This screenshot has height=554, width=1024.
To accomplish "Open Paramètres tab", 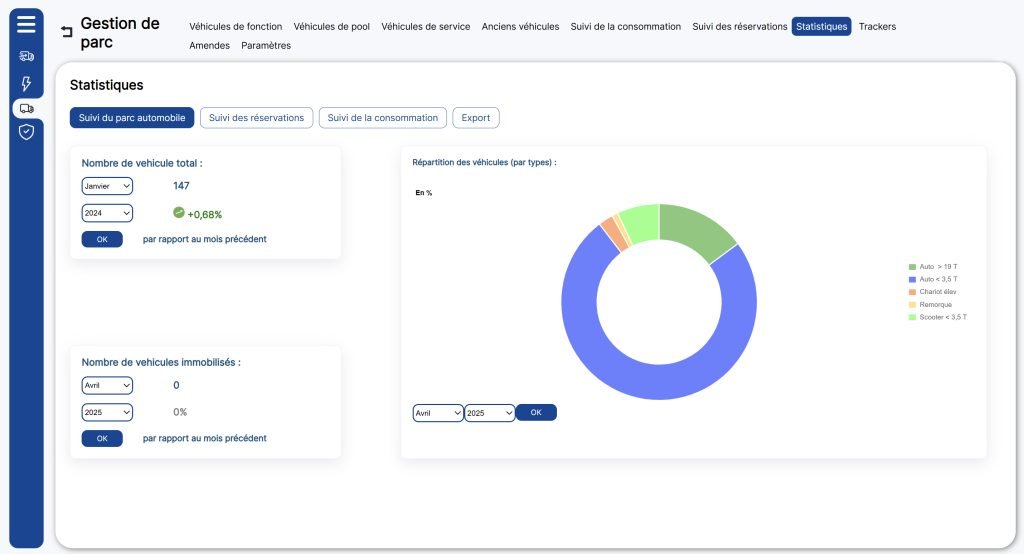I will 266,46.
